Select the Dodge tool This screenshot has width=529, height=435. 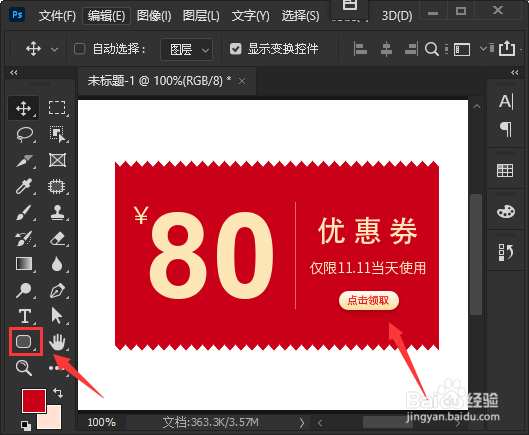click(24, 290)
